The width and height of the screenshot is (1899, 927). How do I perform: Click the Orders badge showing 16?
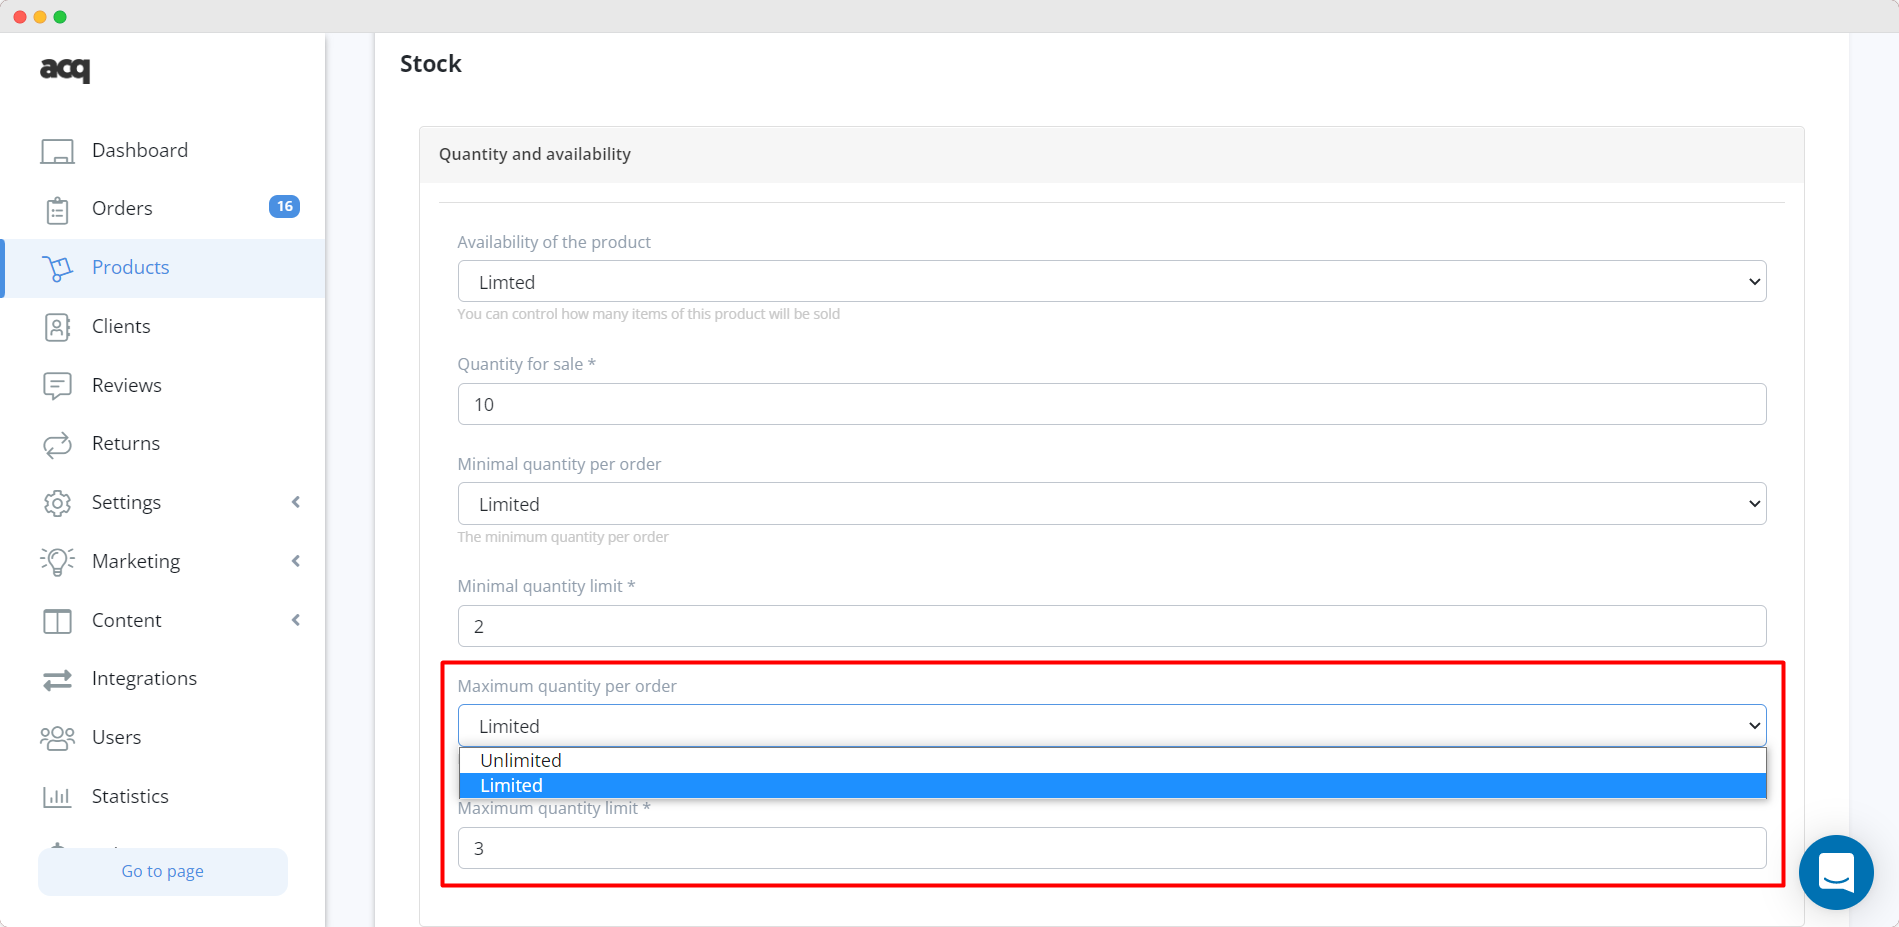(x=284, y=206)
